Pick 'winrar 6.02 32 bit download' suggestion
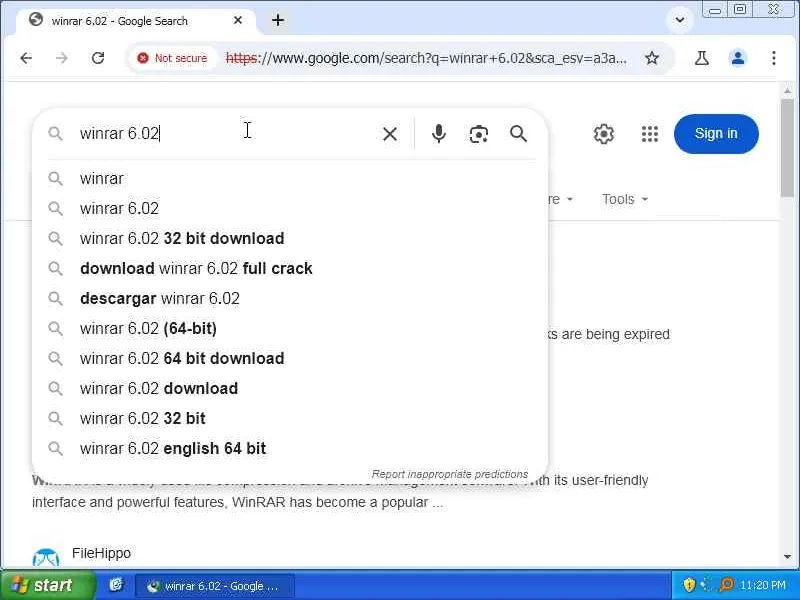 pos(290,238)
